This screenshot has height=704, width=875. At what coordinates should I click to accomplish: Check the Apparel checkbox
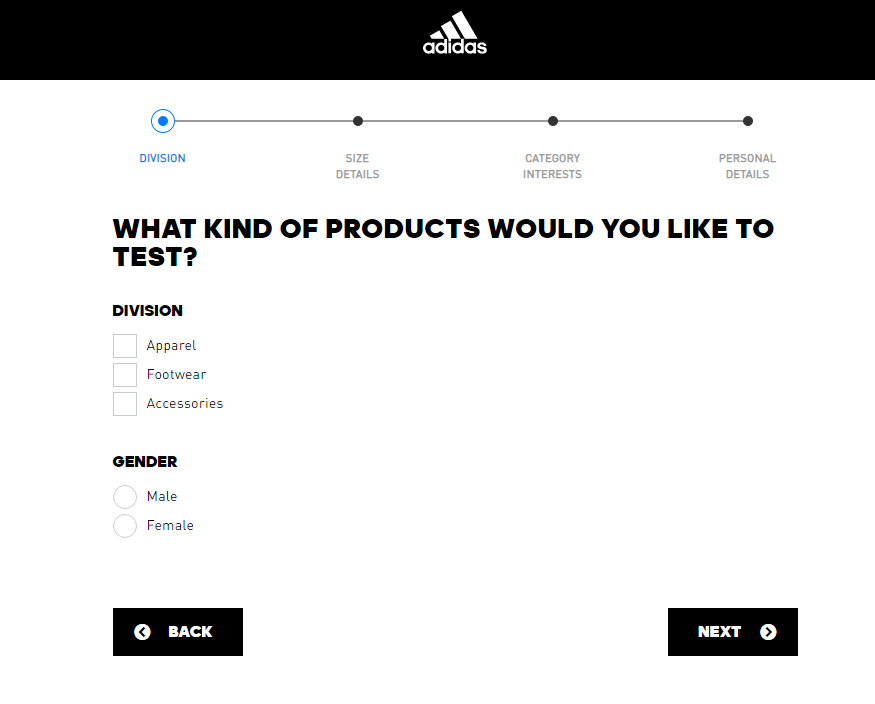point(124,345)
